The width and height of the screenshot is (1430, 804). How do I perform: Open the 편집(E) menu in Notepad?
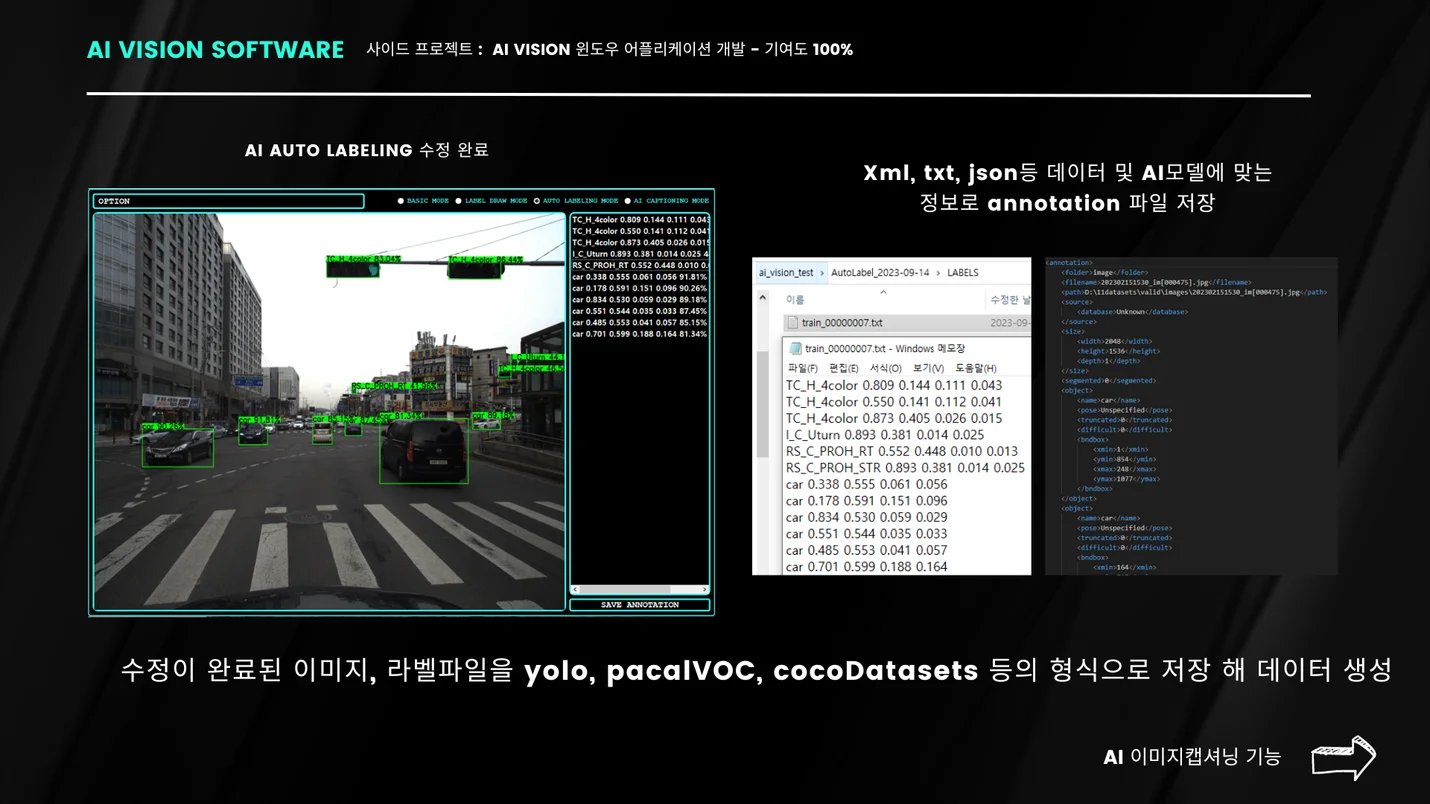coord(844,368)
